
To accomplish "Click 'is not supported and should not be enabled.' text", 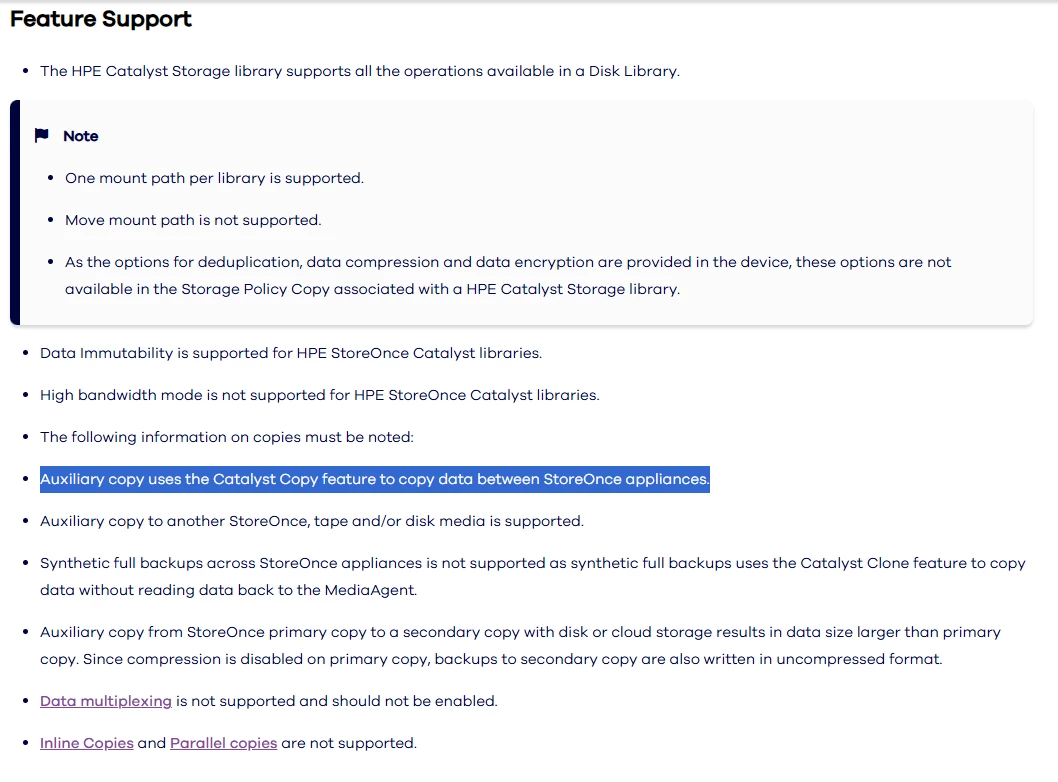I will tap(337, 701).
